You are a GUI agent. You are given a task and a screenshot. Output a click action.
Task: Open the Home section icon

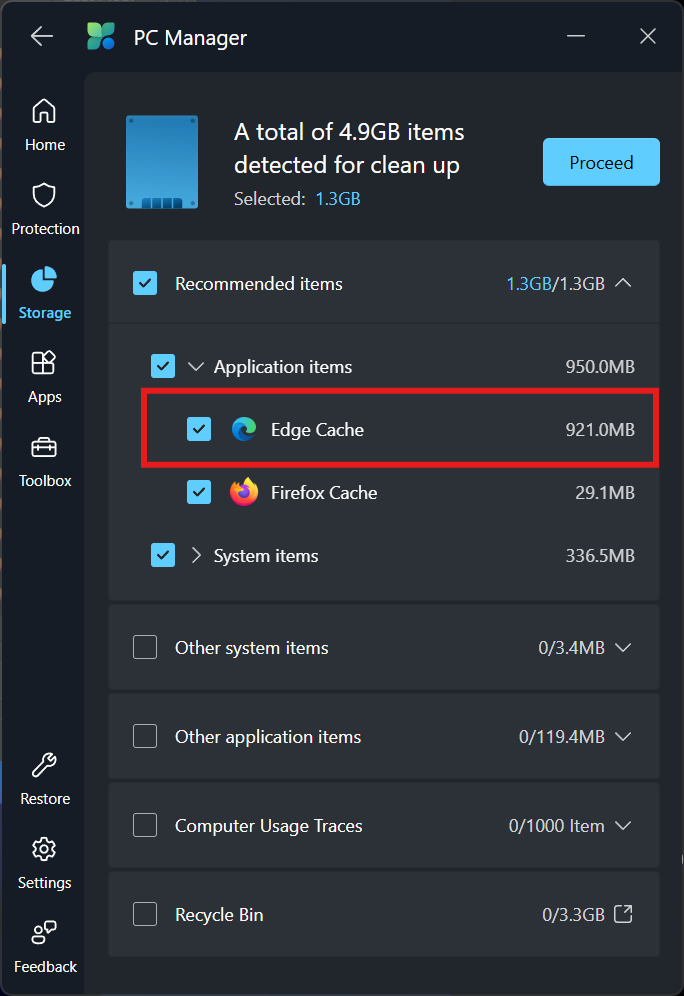(44, 111)
